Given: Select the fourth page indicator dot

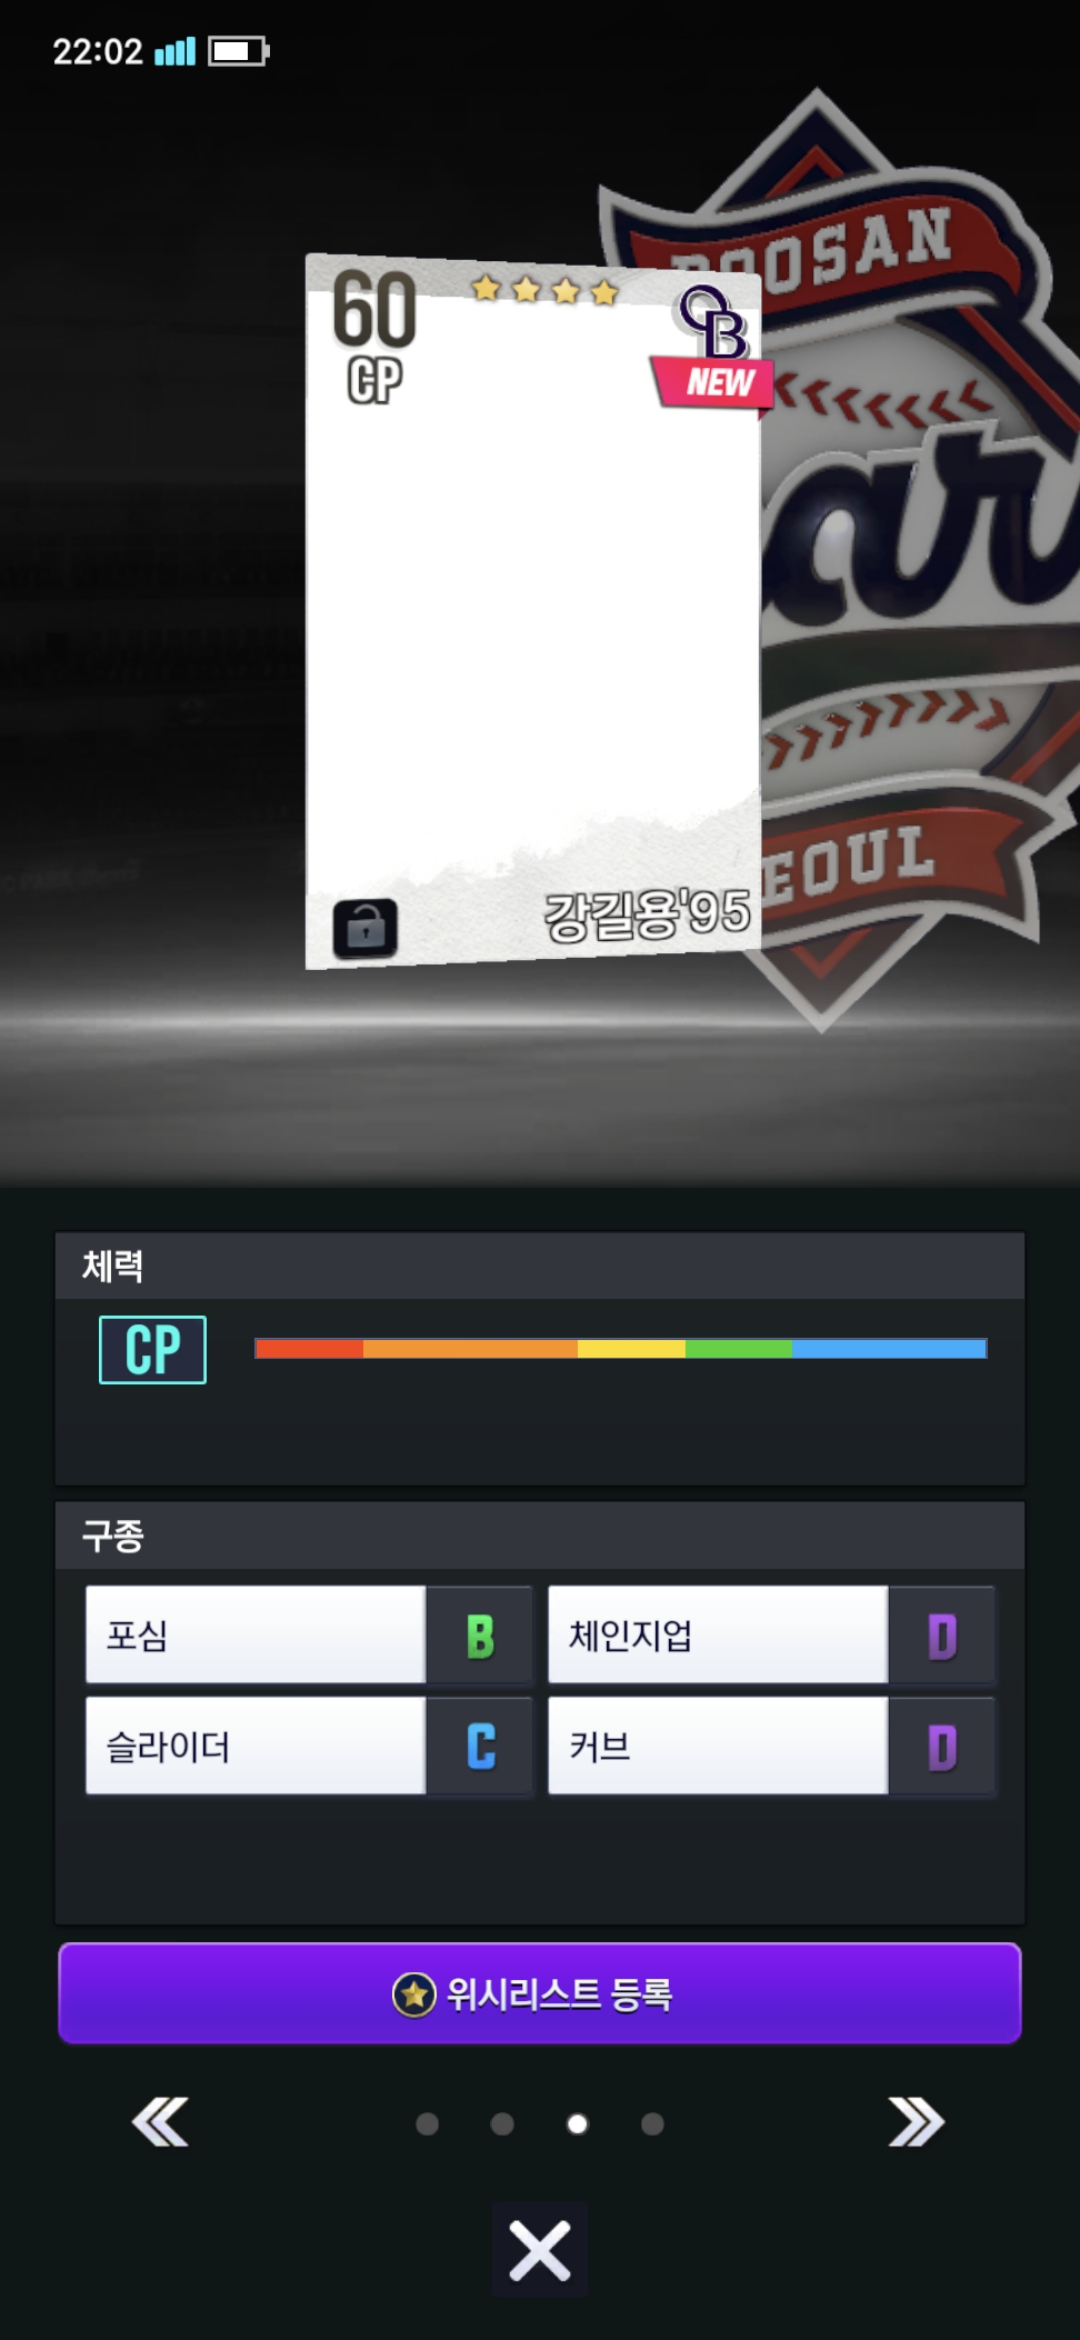Looking at the screenshot, I should tap(652, 2124).
